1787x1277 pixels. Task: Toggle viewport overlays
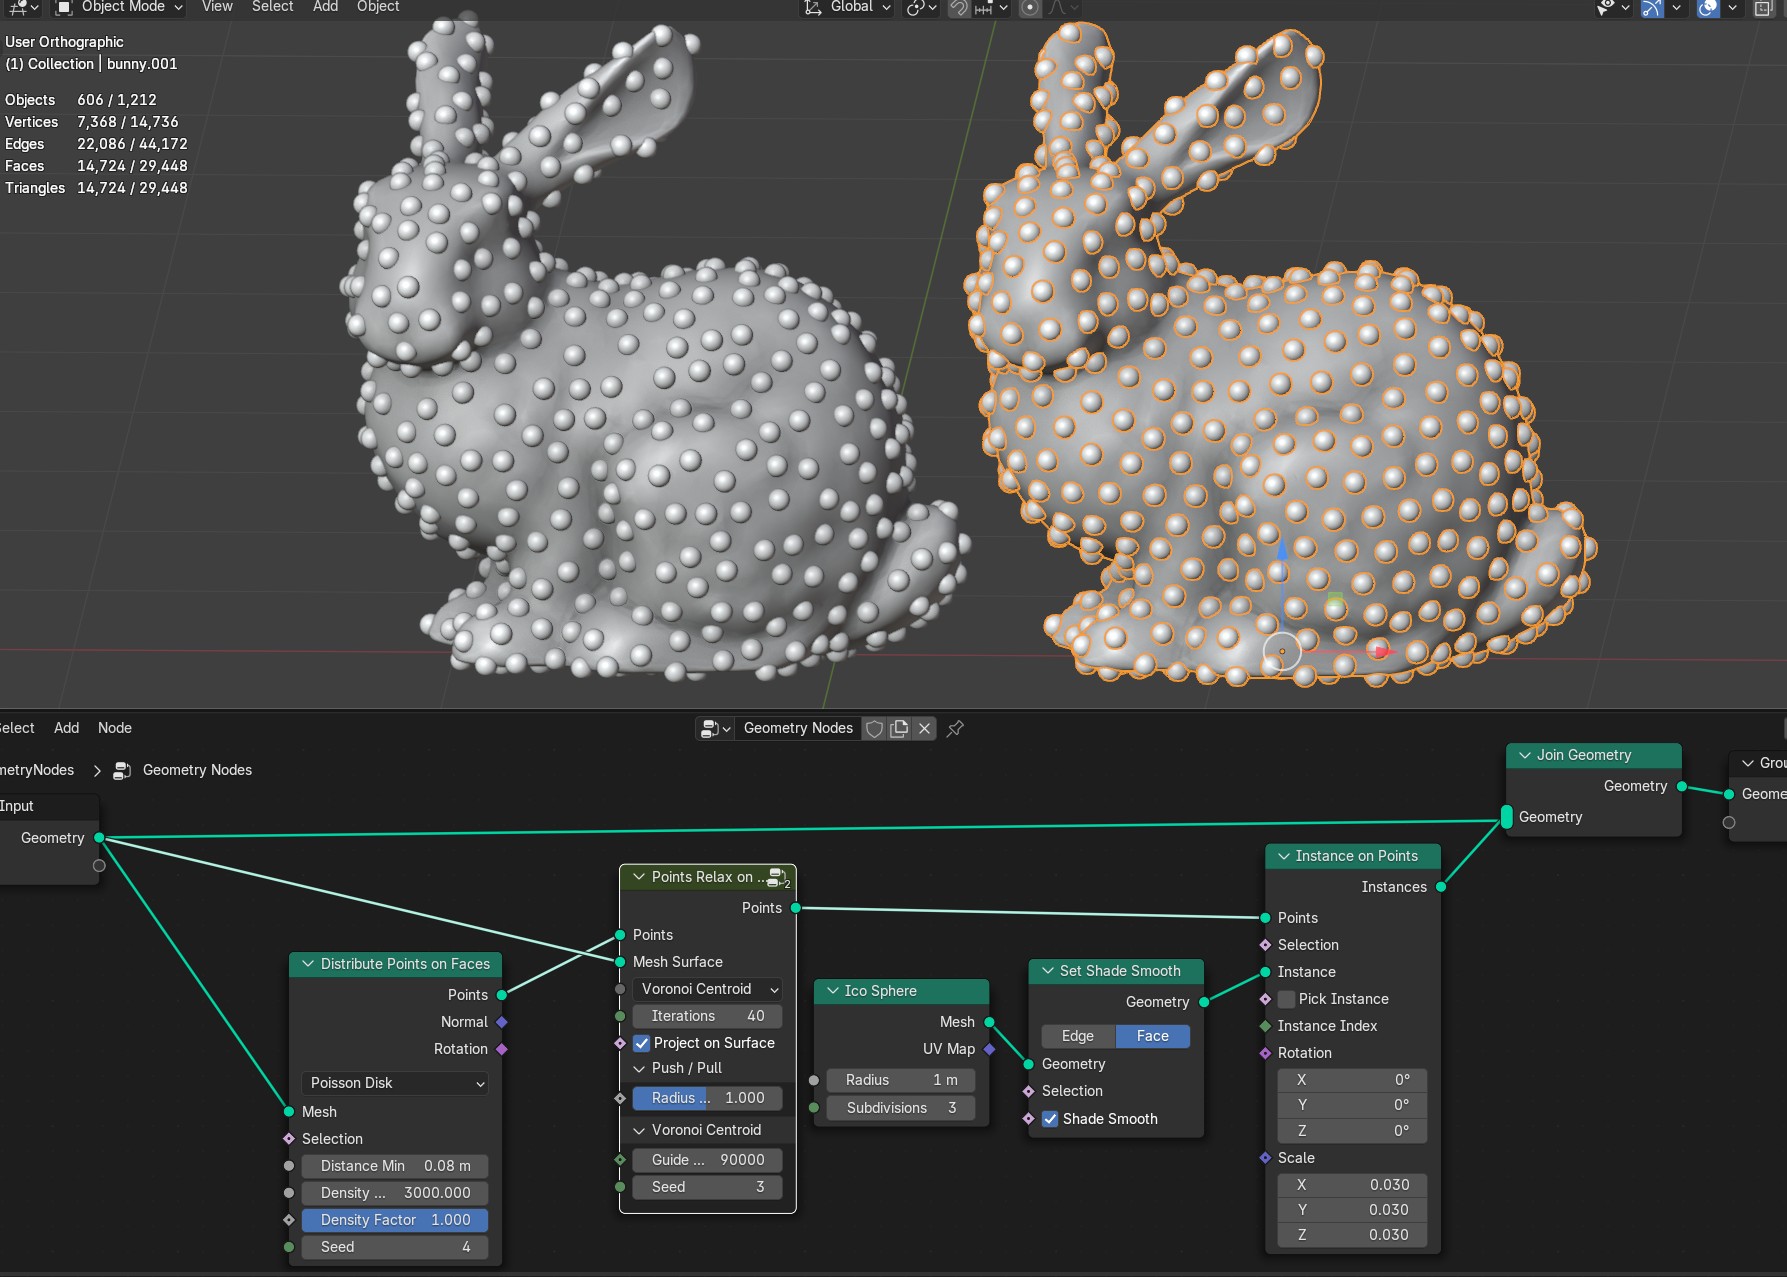click(1708, 7)
